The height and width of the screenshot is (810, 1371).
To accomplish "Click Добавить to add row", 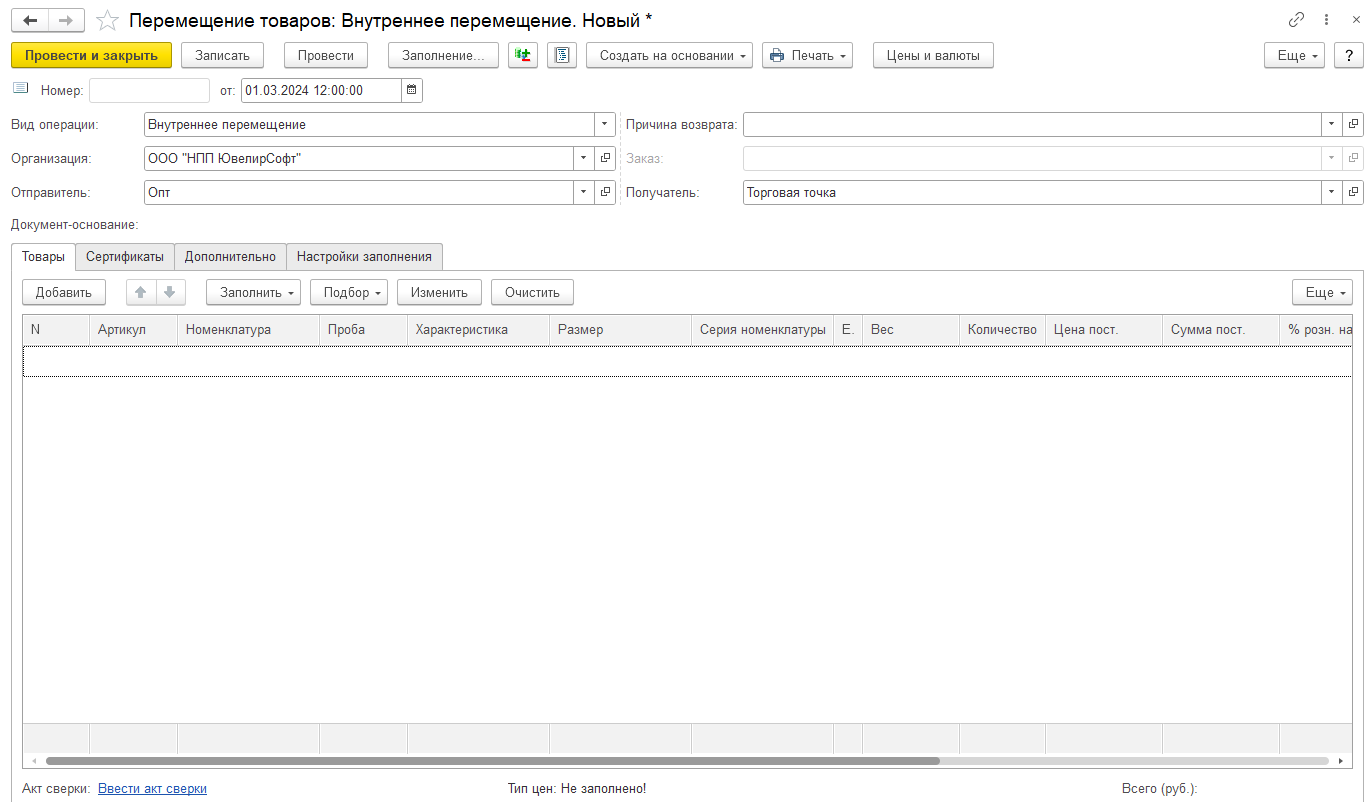I will [64, 292].
